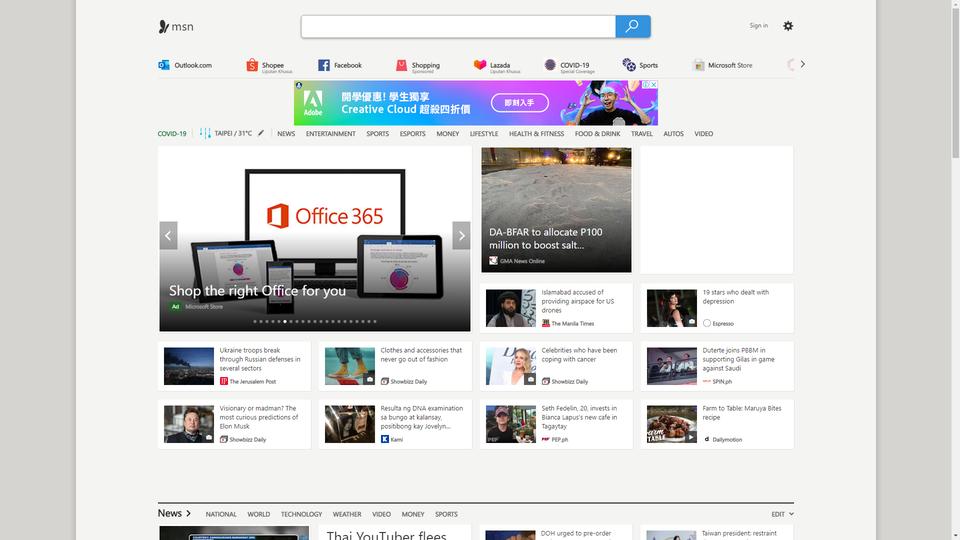
Task: Click the Jerusalem Post source icon
Action: click(223, 381)
